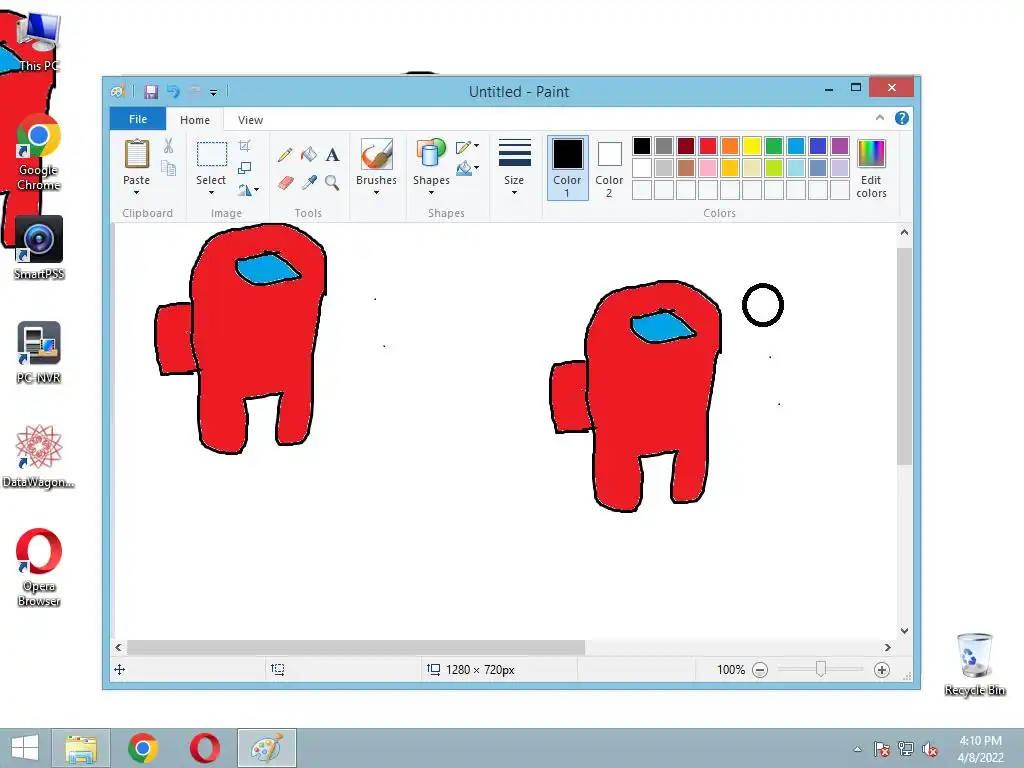The height and width of the screenshot is (768, 1024).
Task: Click the Brushes tool icon
Action: 377,153
